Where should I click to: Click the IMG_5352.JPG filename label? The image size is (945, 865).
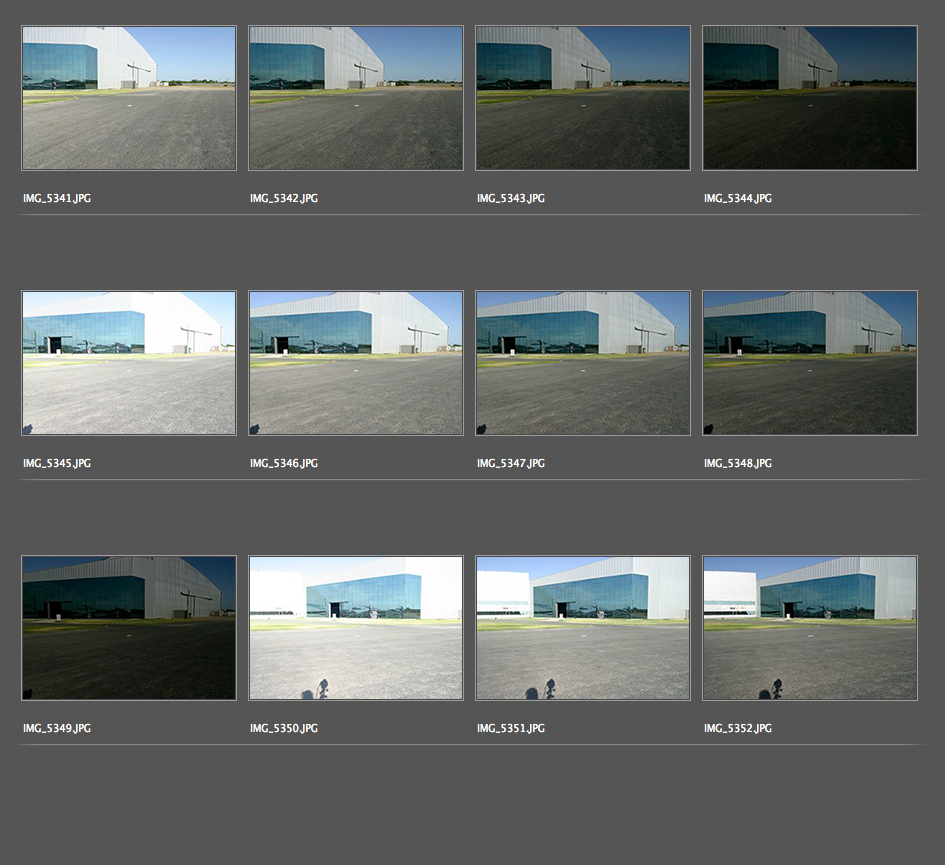(x=738, y=729)
